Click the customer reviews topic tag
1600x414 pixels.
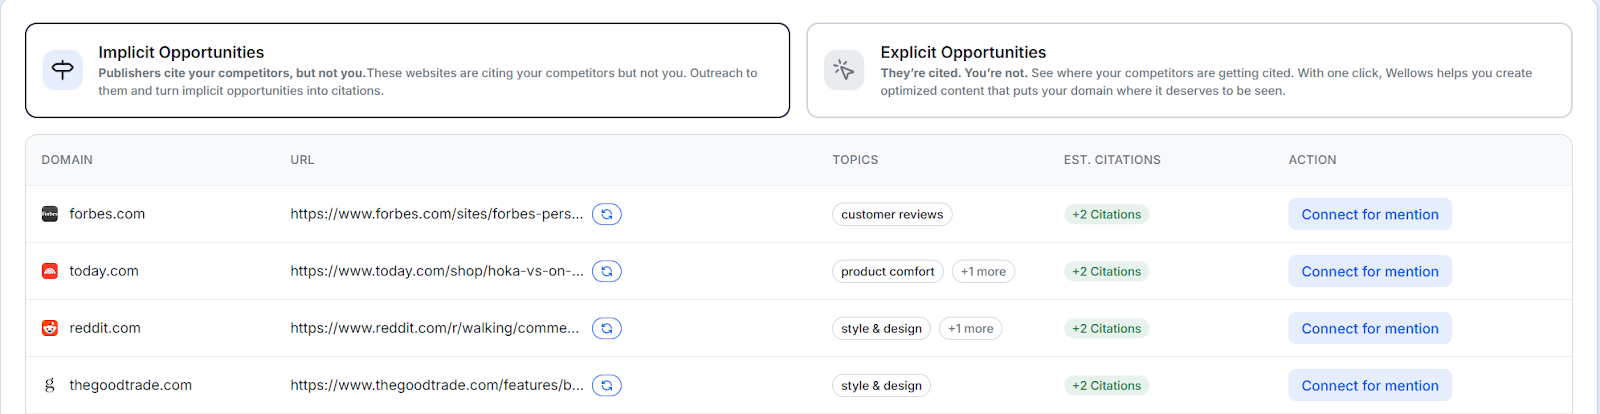click(891, 214)
